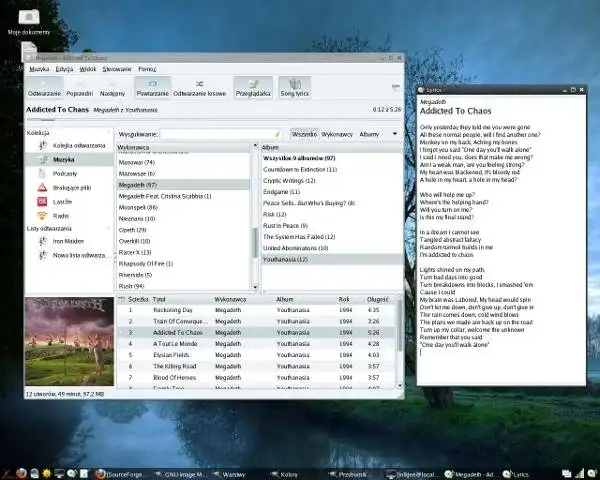
Task: Launch Firefox from the panel launcher
Action: 21,474
